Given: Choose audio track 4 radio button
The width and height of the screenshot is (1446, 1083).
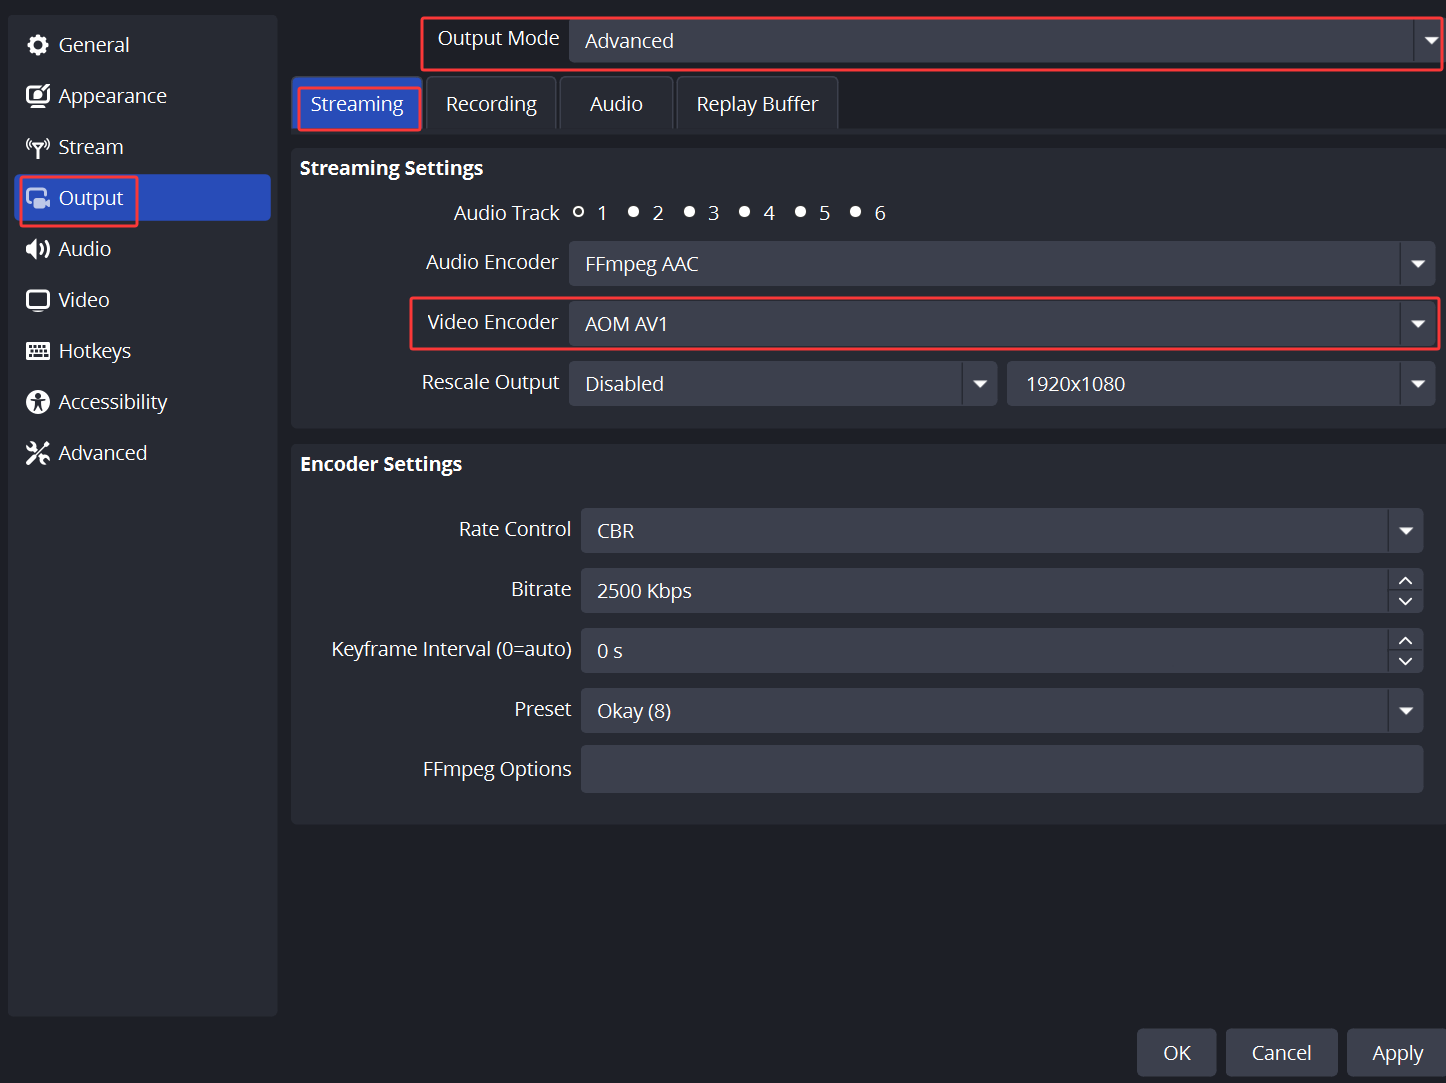Looking at the screenshot, I should pos(745,212).
